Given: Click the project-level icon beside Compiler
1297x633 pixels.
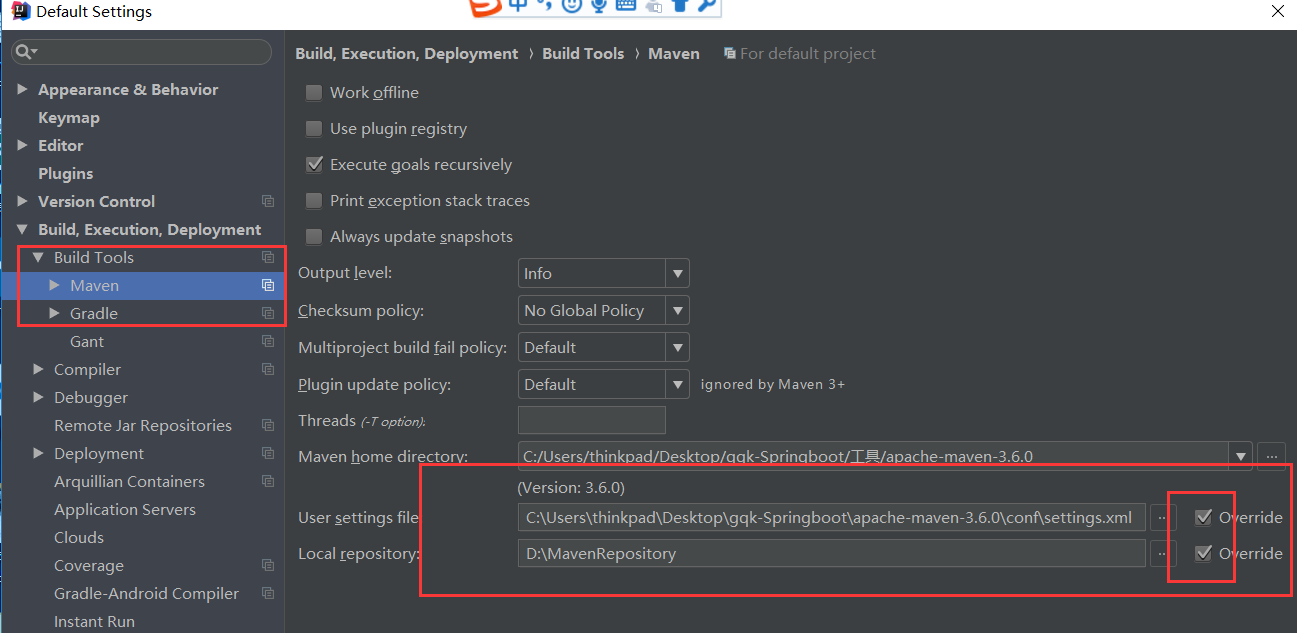Looking at the screenshot, I should [268, 370].
